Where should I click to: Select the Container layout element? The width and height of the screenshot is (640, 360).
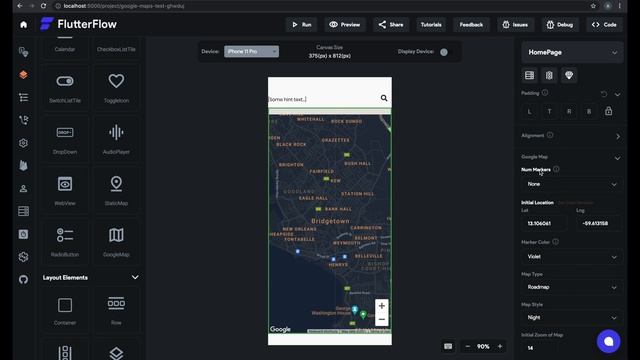[65, 311]
